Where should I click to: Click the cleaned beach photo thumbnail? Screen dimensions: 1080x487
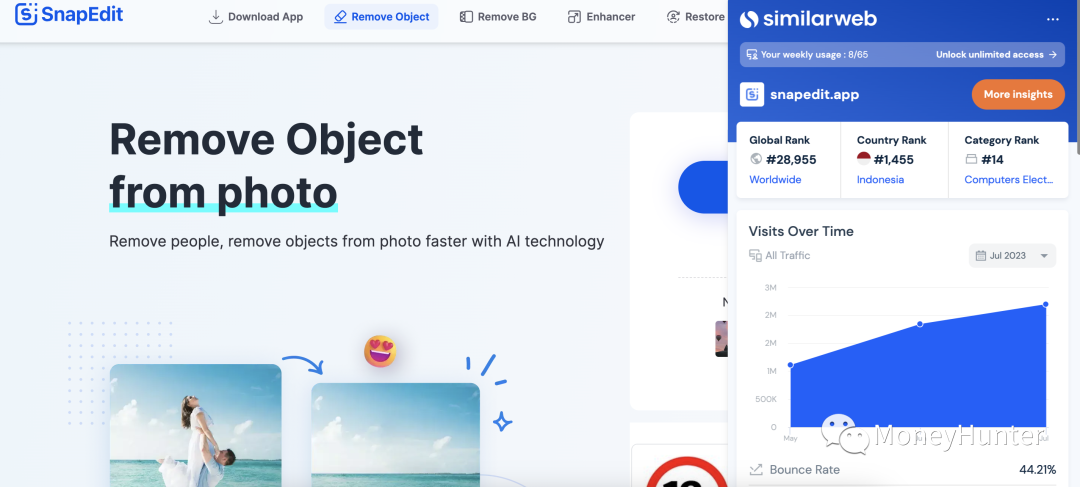pos(395,435)
